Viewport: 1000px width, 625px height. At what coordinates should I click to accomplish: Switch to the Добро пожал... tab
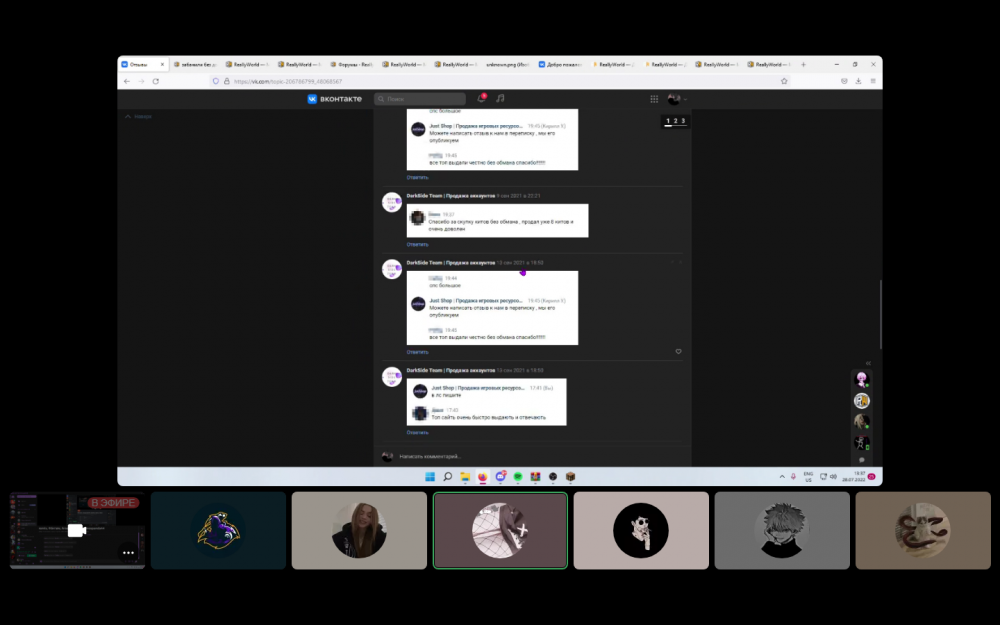pos(560,64)
